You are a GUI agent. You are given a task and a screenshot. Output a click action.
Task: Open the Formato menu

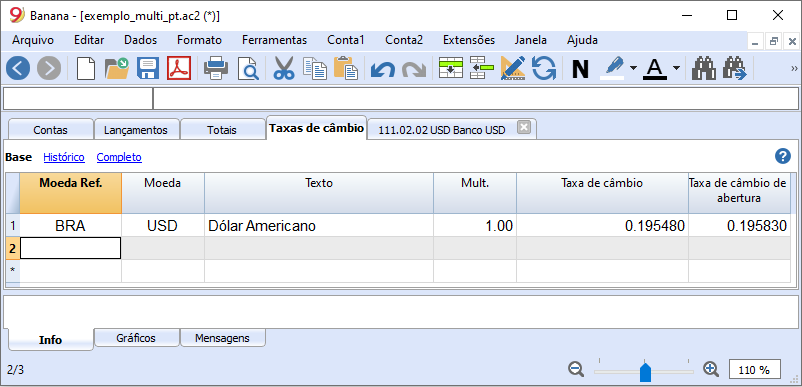pos(199,40)
